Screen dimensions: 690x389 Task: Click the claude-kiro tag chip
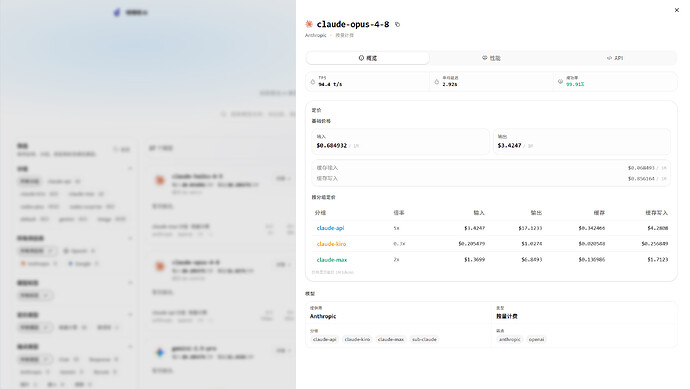[x=357, y=339]
